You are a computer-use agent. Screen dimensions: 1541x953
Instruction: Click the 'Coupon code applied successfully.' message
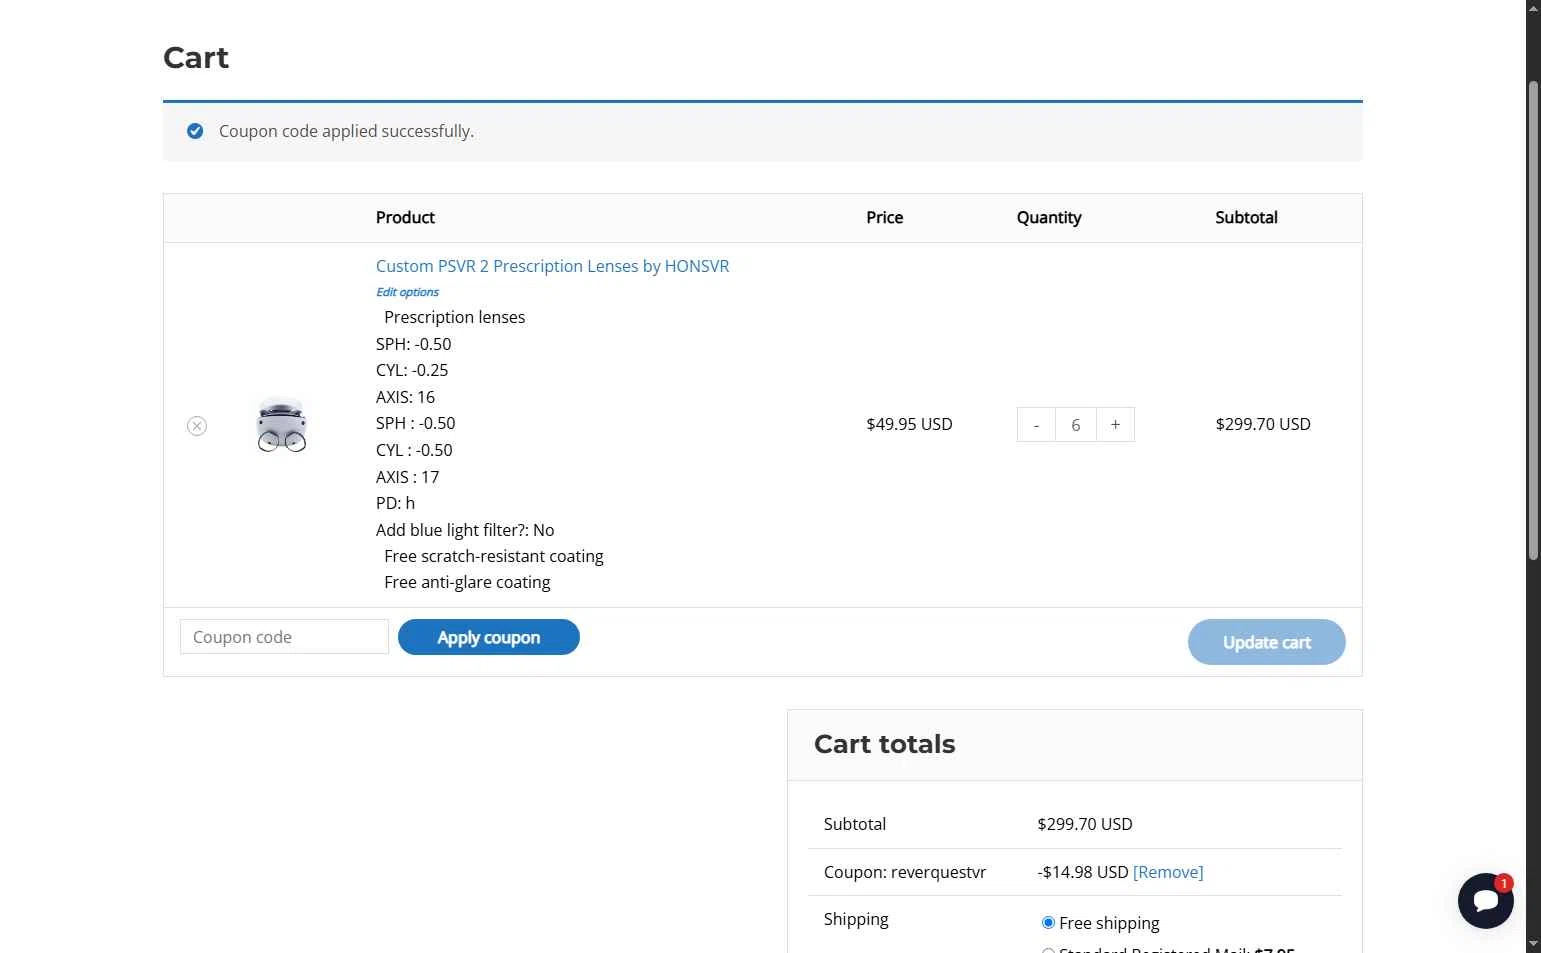[346, 131]
